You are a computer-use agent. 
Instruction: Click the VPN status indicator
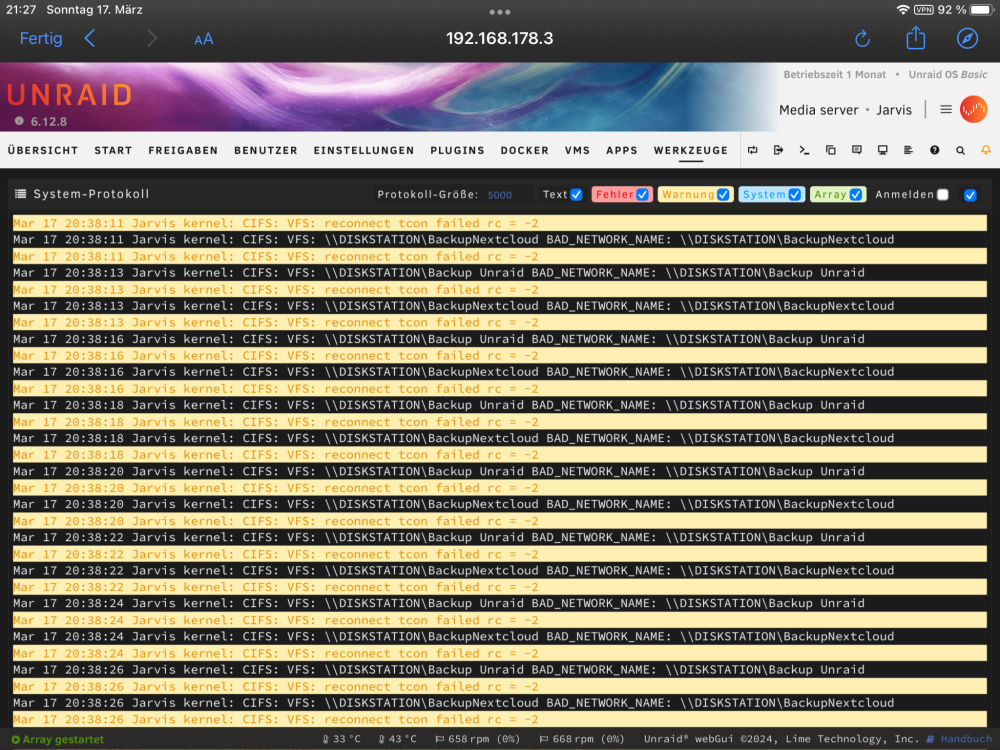923,10
